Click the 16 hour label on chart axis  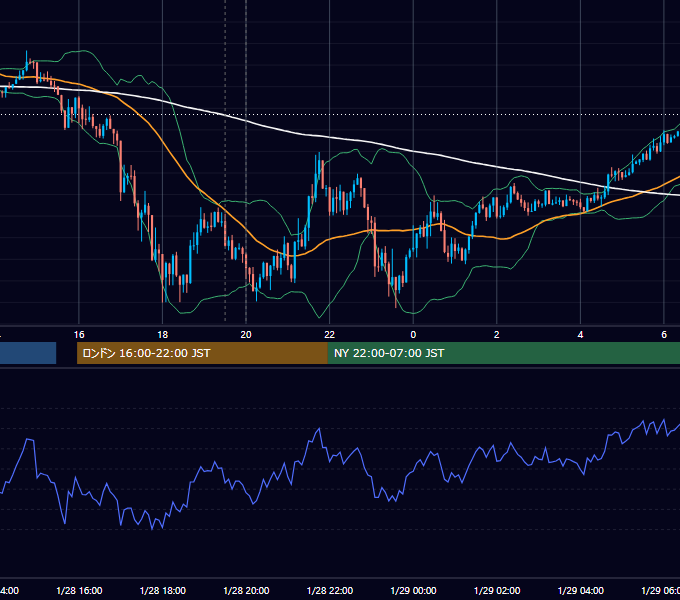[79, 335]
